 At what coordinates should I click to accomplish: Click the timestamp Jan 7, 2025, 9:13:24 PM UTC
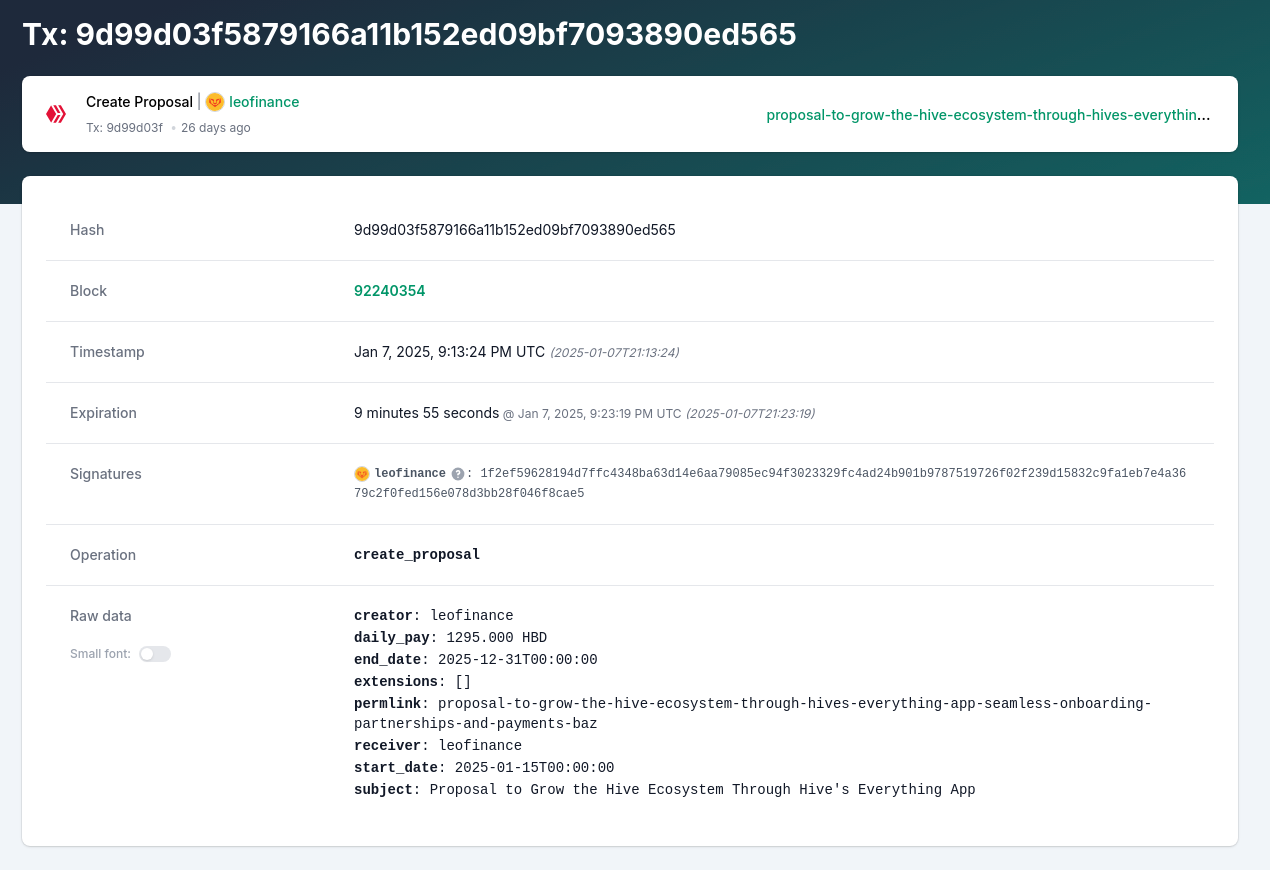(450, 352)
